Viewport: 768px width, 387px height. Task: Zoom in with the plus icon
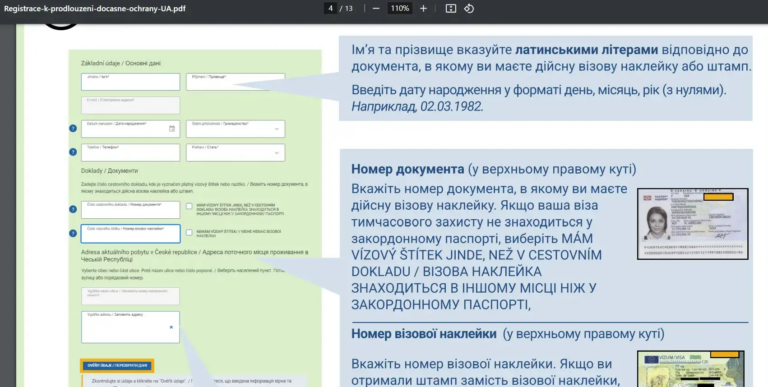(x=423, y=8)
